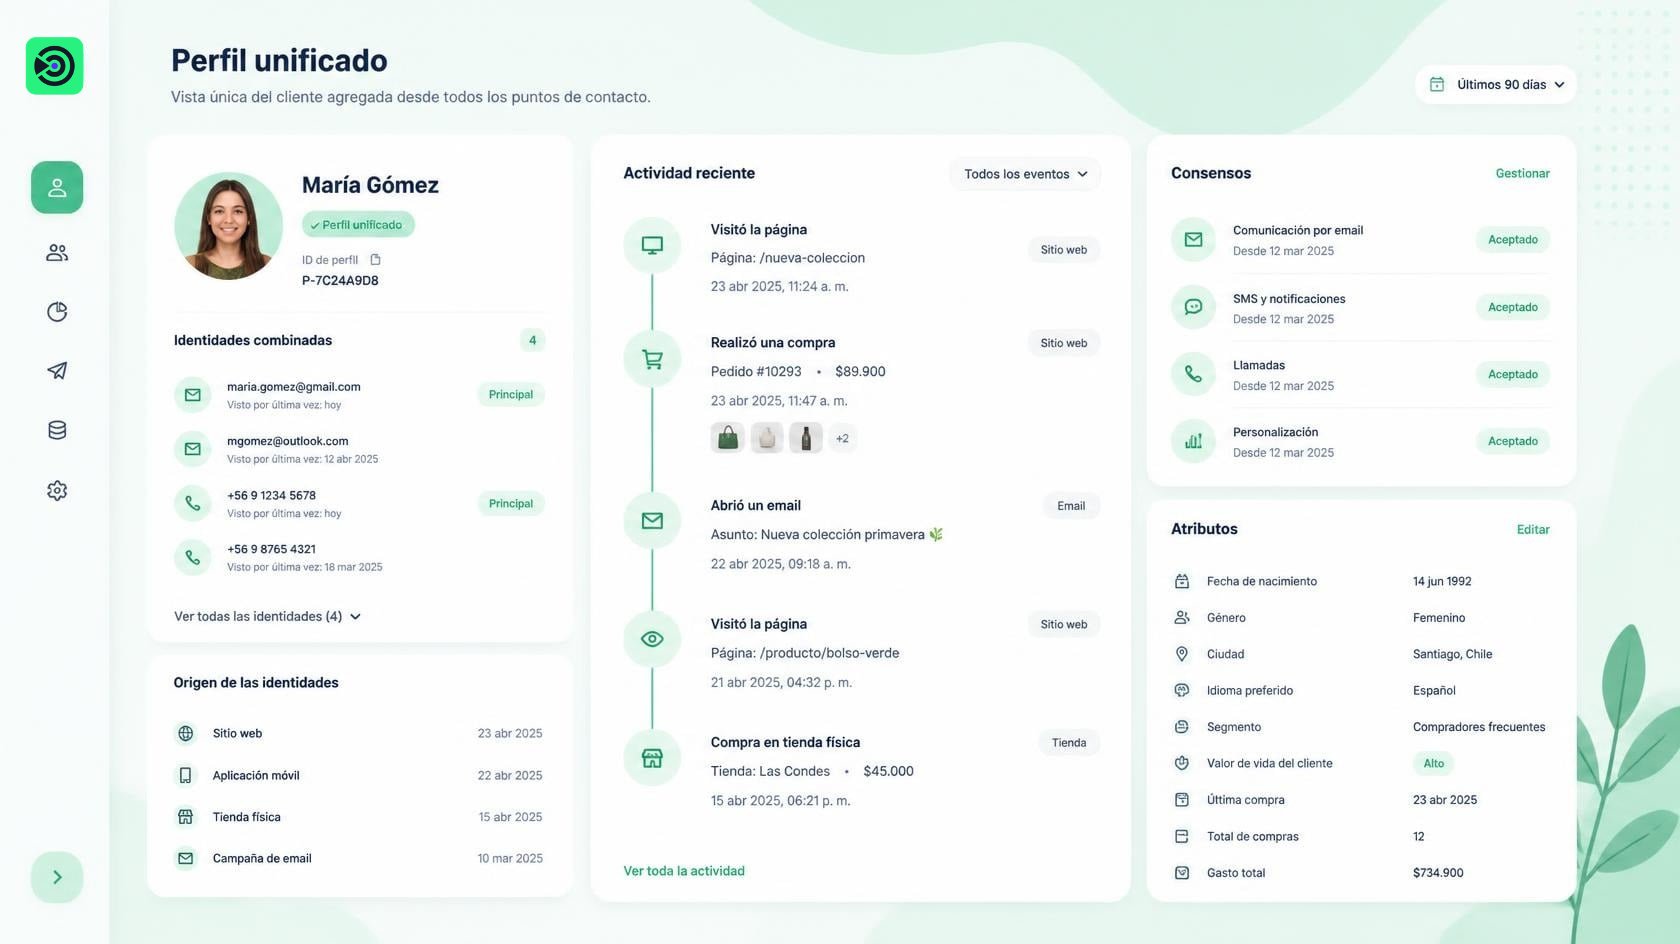This screenshot has height=944, width=1680.
Task: Open the campaigns paper plane sidebar icon
Action: 57,371
